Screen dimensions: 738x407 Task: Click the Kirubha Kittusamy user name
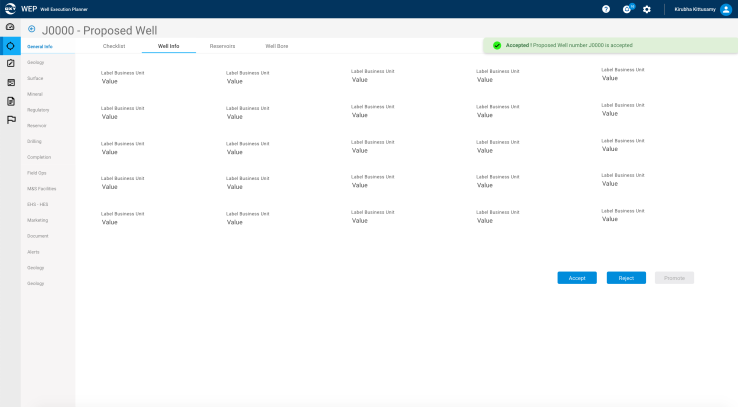(x=695, y=9)
